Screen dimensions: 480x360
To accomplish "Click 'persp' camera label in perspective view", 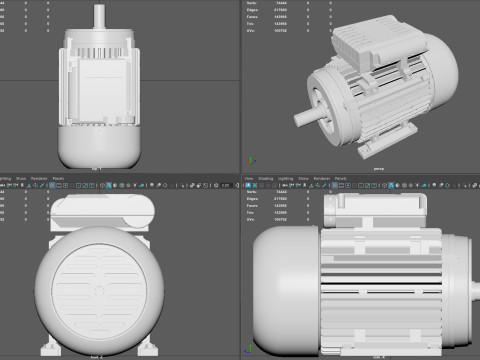I will (379, 169).
